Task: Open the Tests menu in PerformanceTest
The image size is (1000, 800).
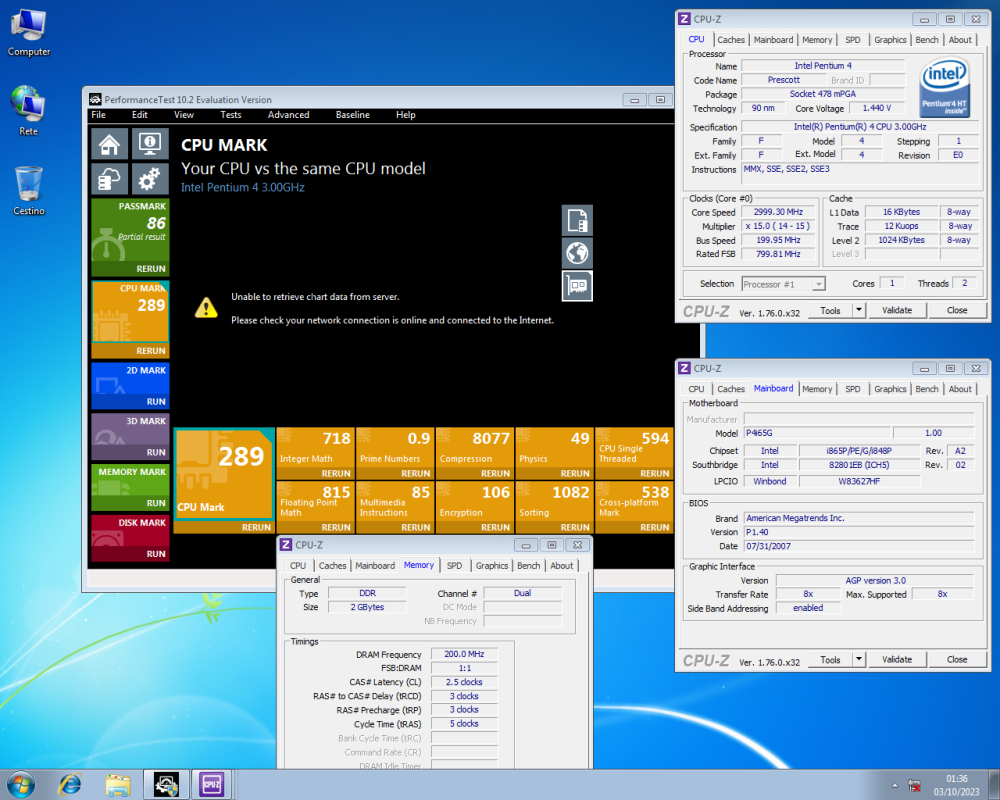Action: tap(230, 114)
